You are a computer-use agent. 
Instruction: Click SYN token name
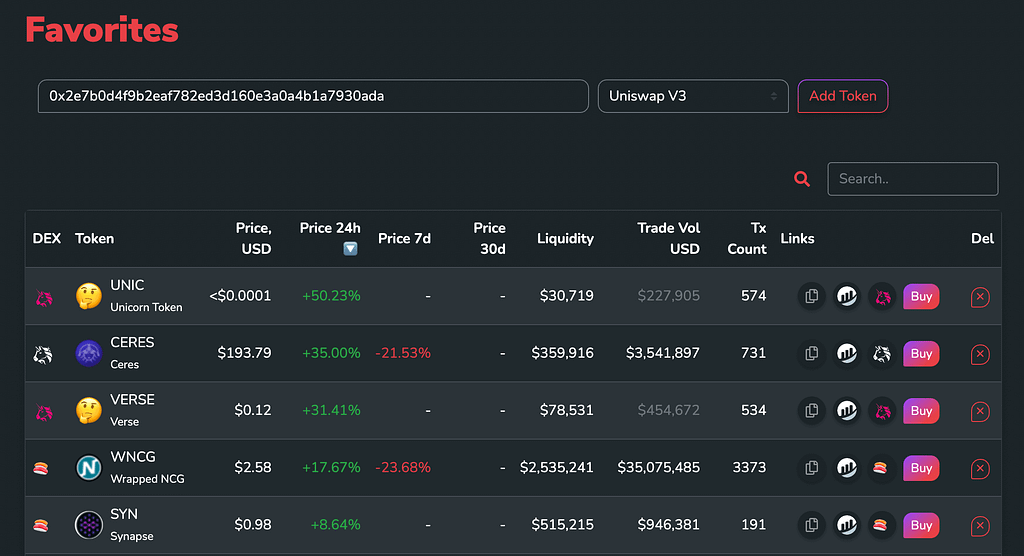(x=124, y=514)
